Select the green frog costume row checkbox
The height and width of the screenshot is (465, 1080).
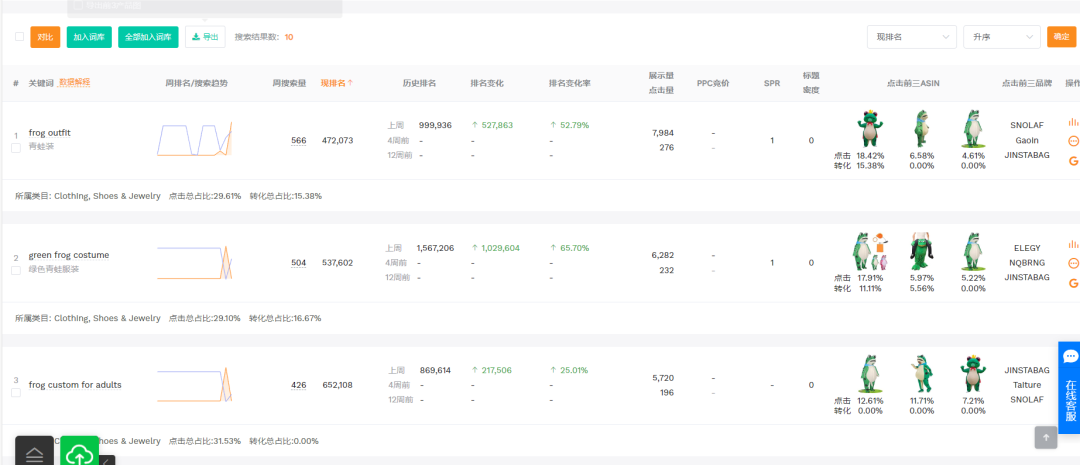[15, 270]
